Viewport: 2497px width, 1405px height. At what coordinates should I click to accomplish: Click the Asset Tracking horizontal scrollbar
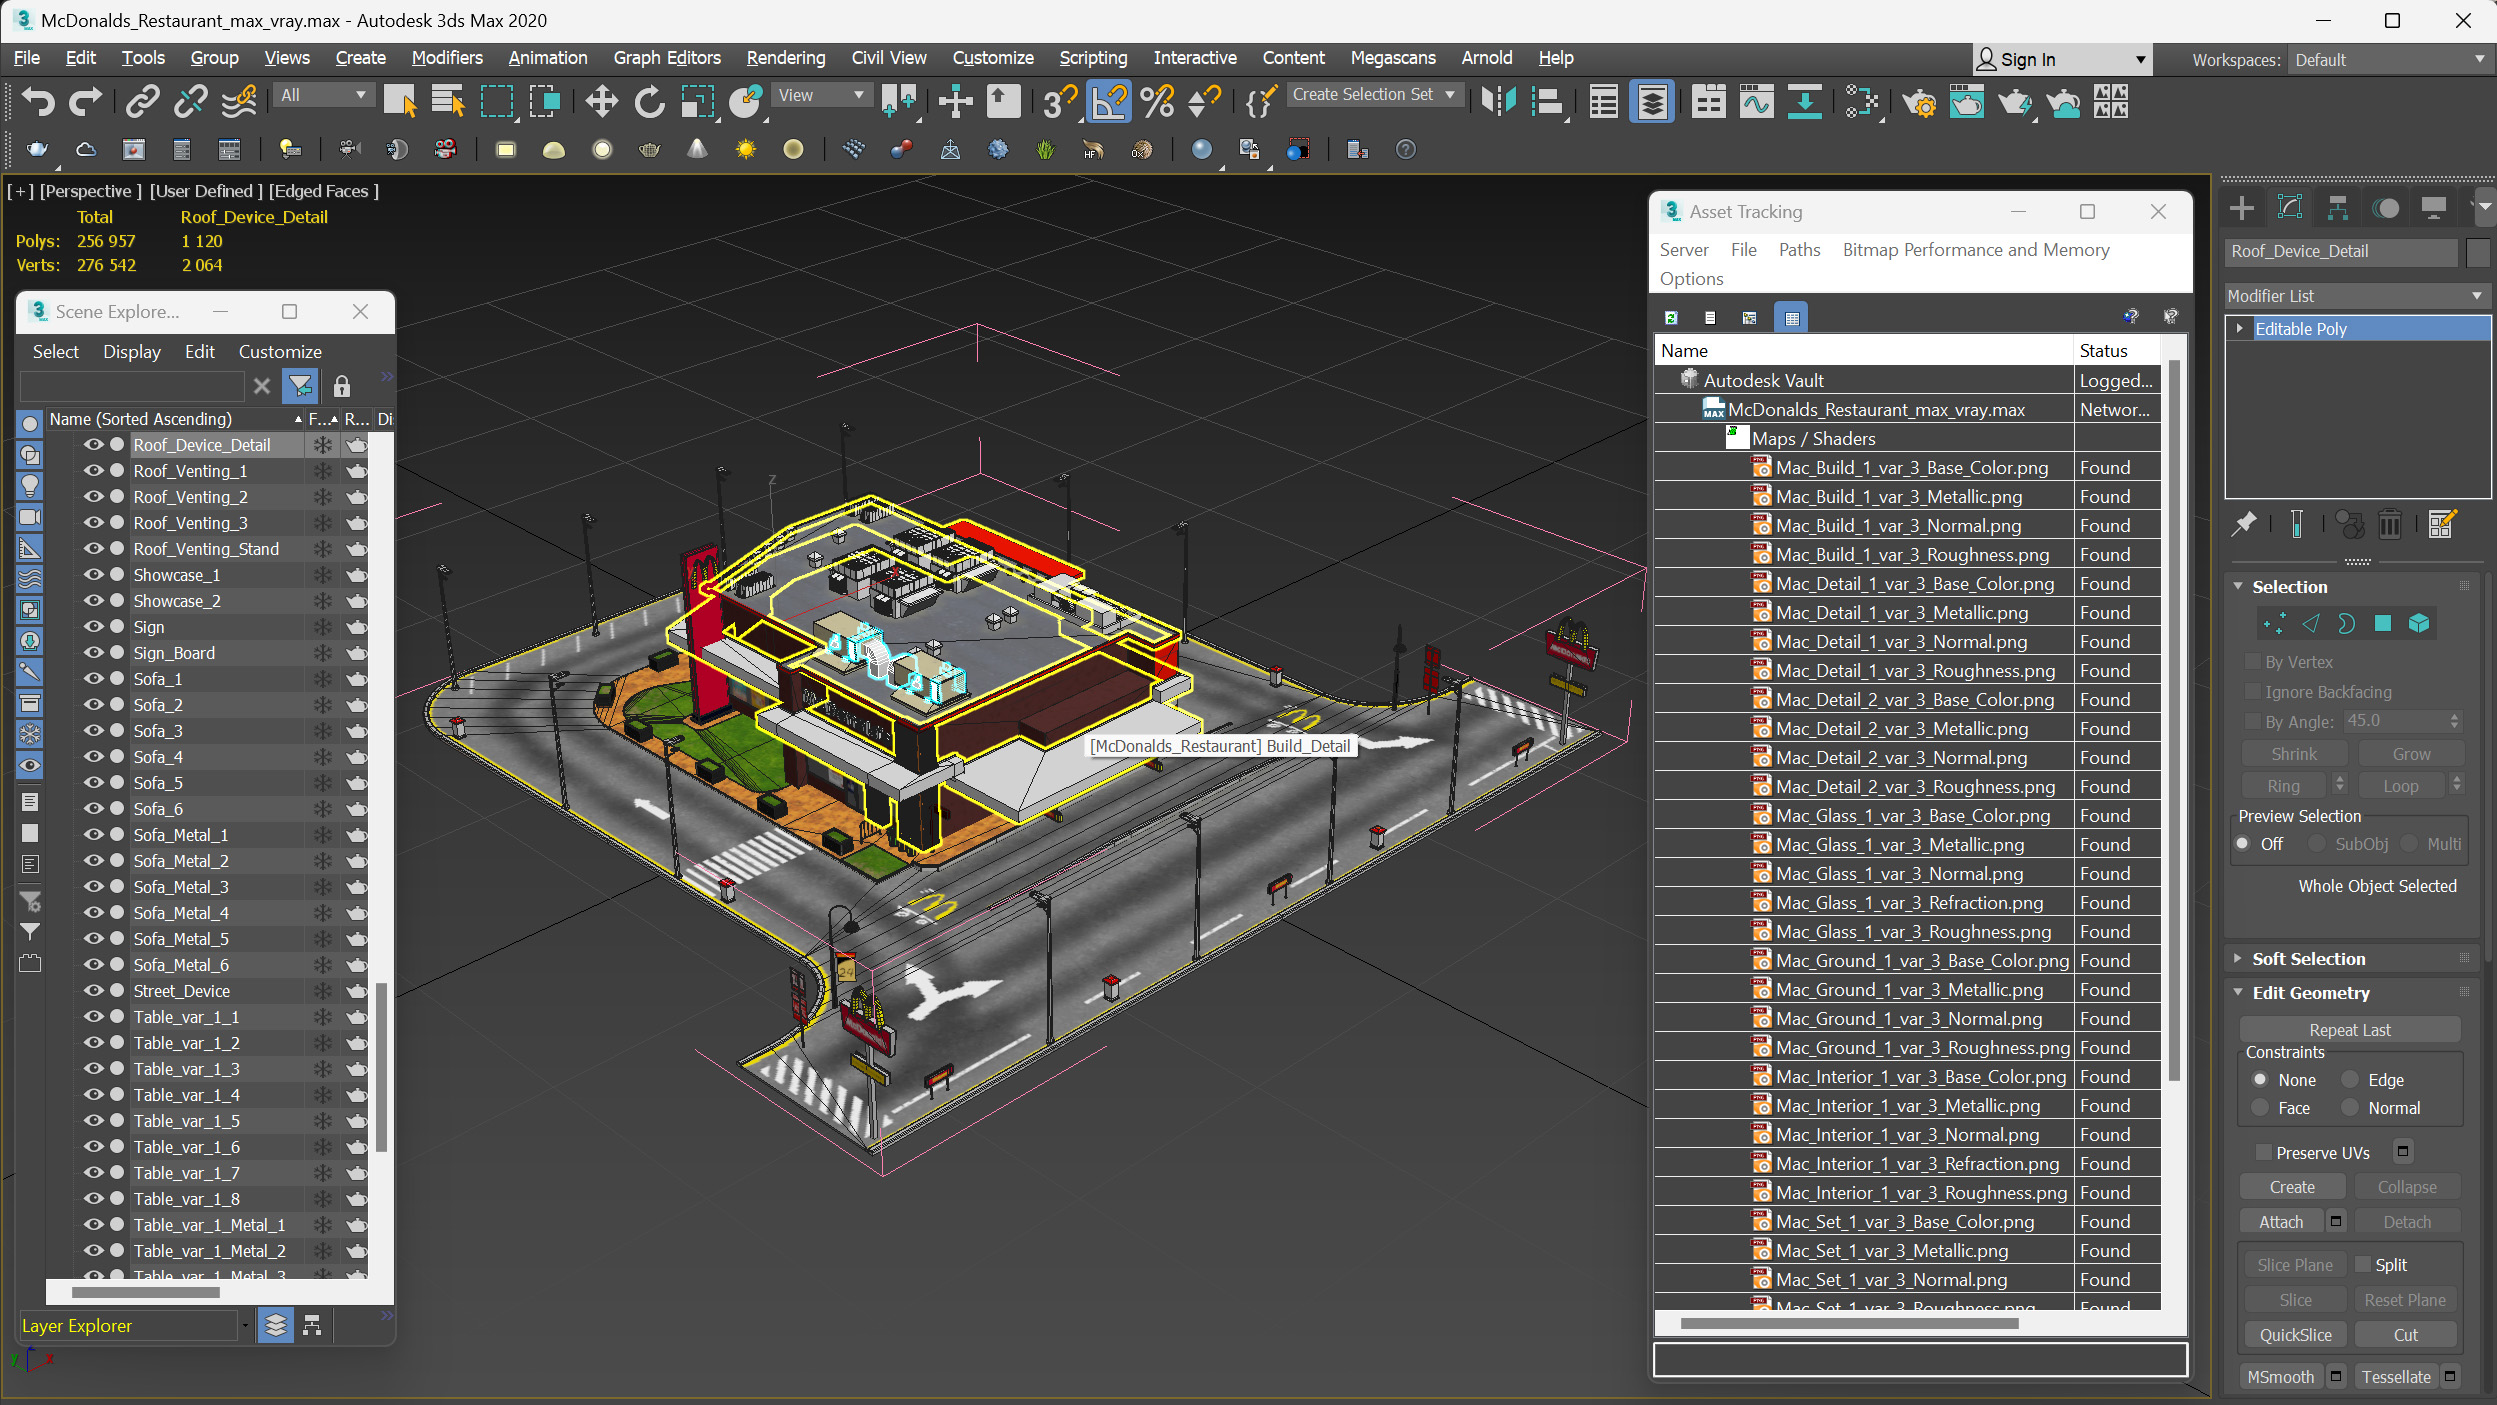(x=1850, y=1323)
